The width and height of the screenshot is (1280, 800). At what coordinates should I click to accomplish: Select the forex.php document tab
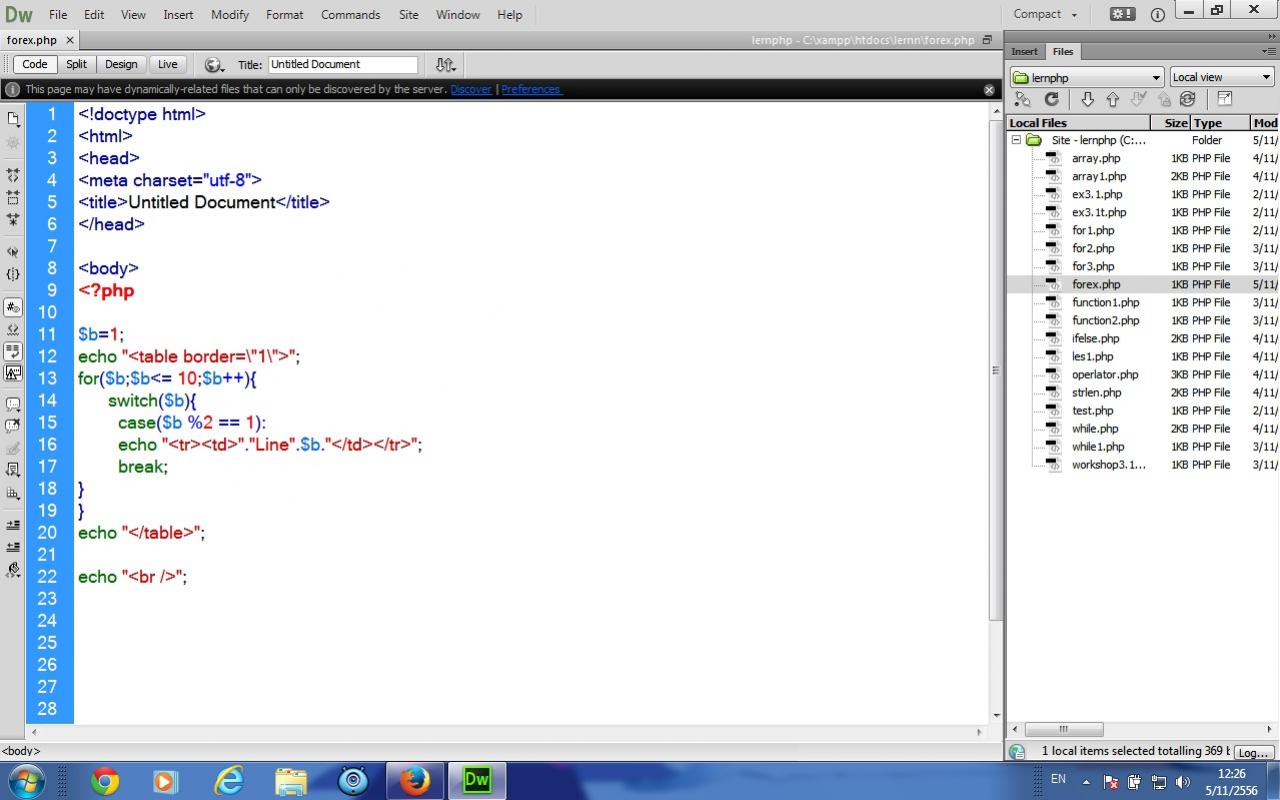click(32, 40)
